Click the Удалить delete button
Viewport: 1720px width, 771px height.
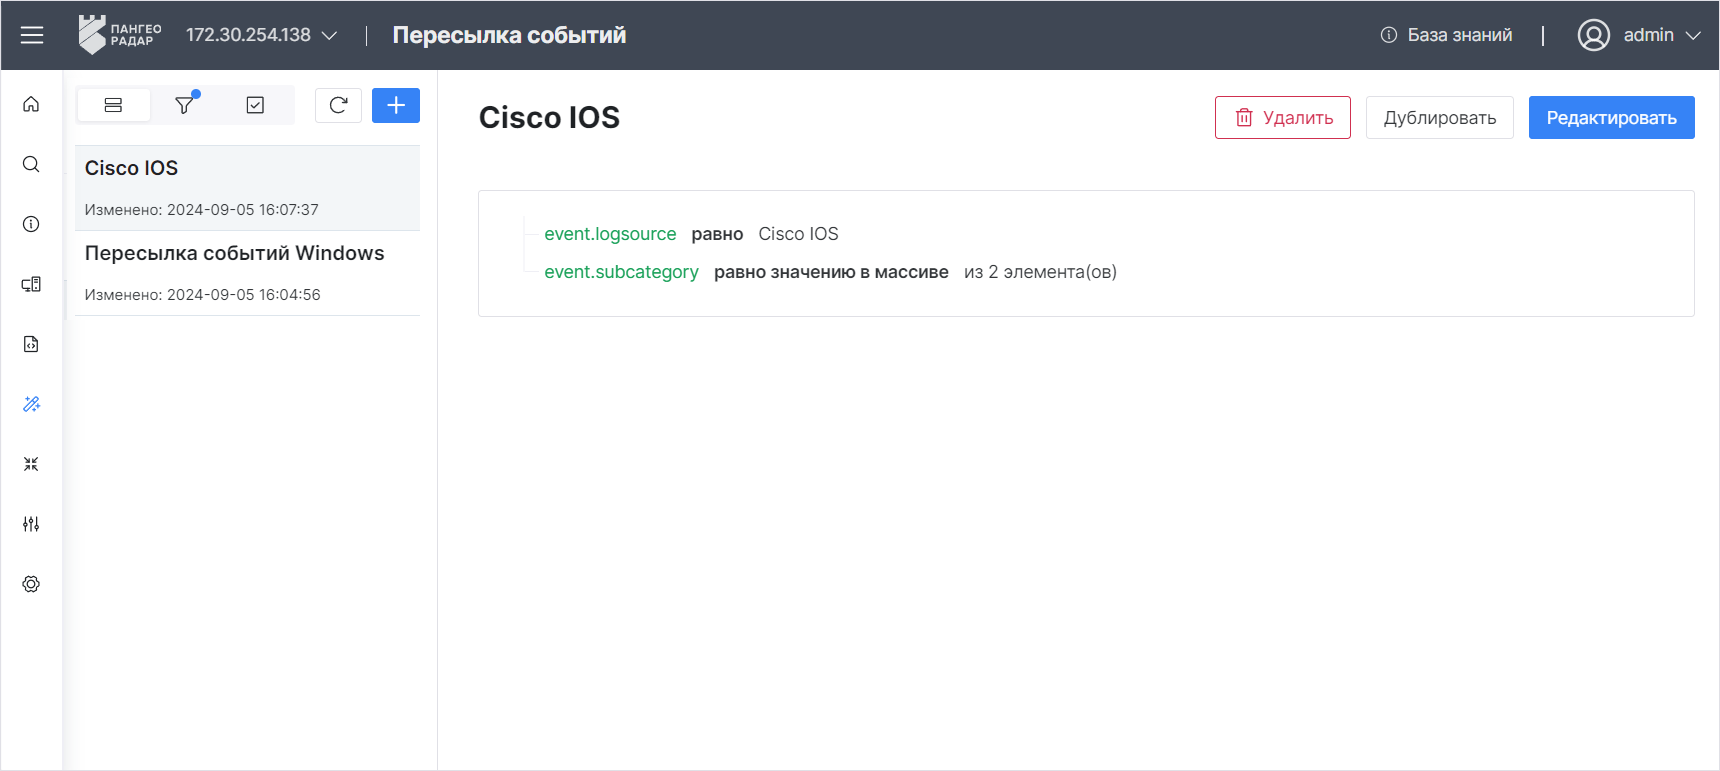pyautogui.click(x=1283, y=118)
